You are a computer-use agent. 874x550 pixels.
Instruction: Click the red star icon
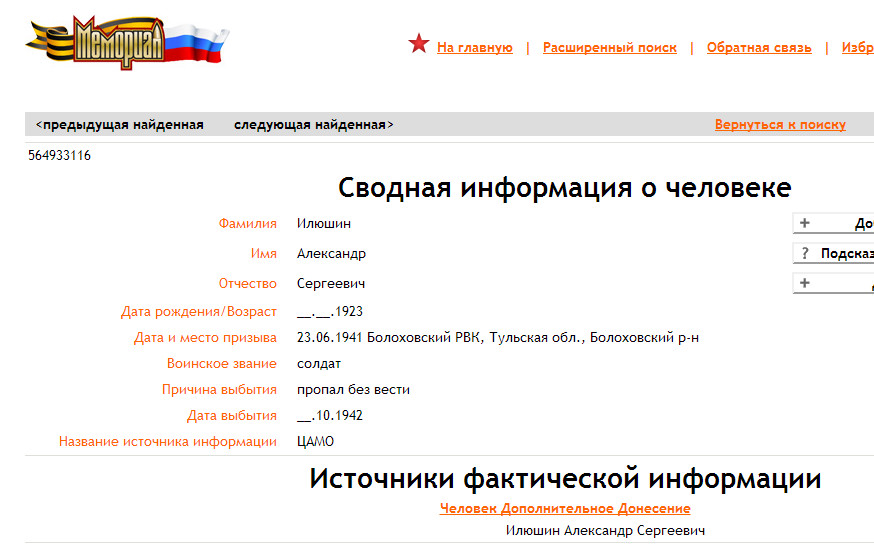(419, 45)
